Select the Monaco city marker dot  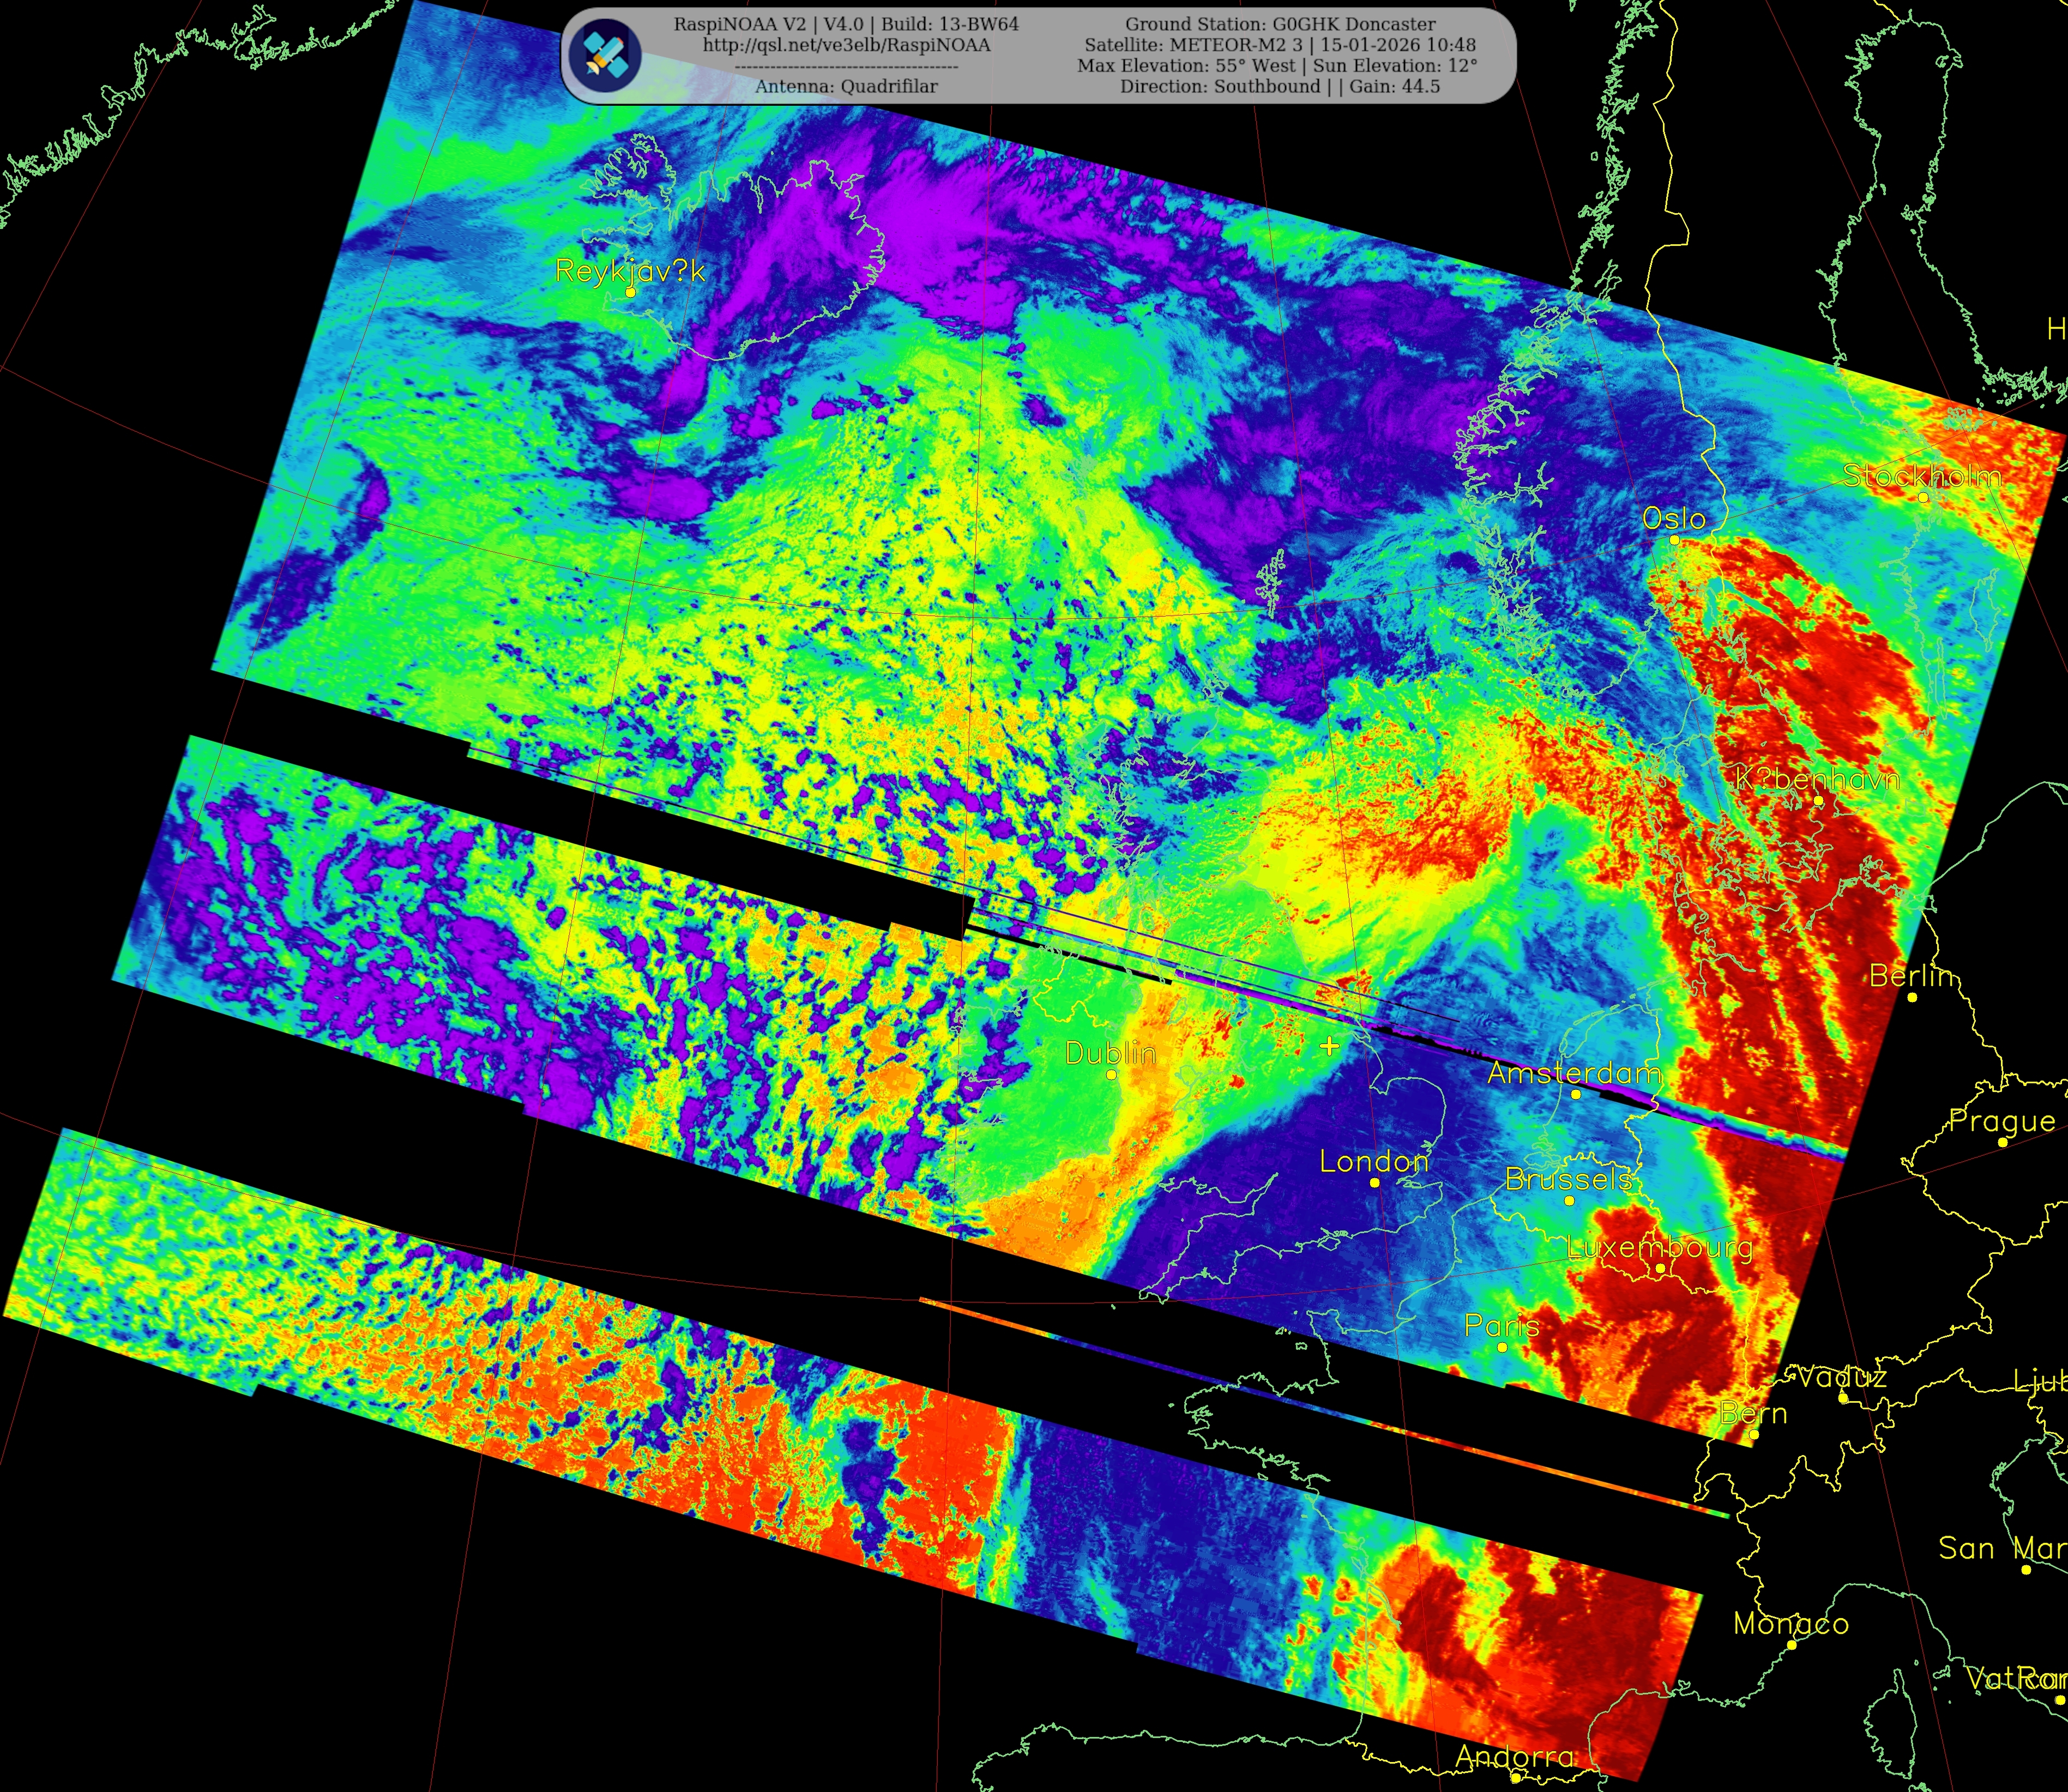click(1792, 1645)
